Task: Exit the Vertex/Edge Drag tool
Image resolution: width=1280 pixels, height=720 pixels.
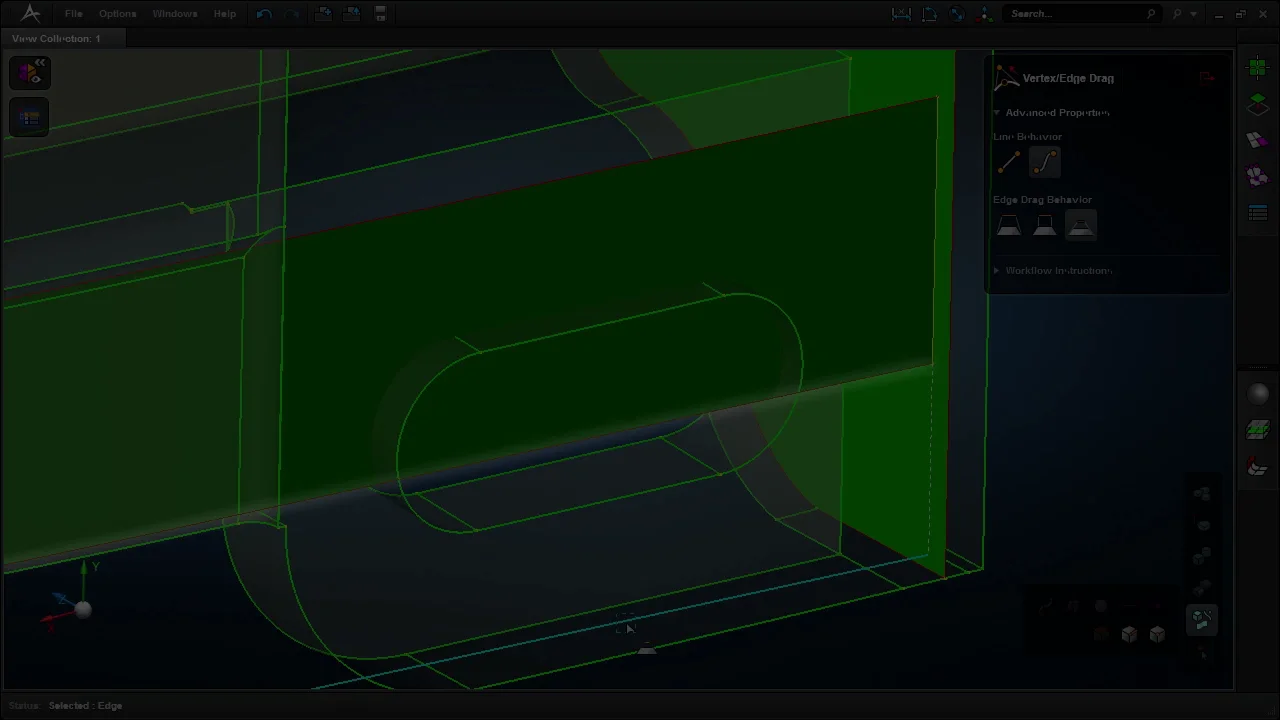Action: click(1207, 78)
